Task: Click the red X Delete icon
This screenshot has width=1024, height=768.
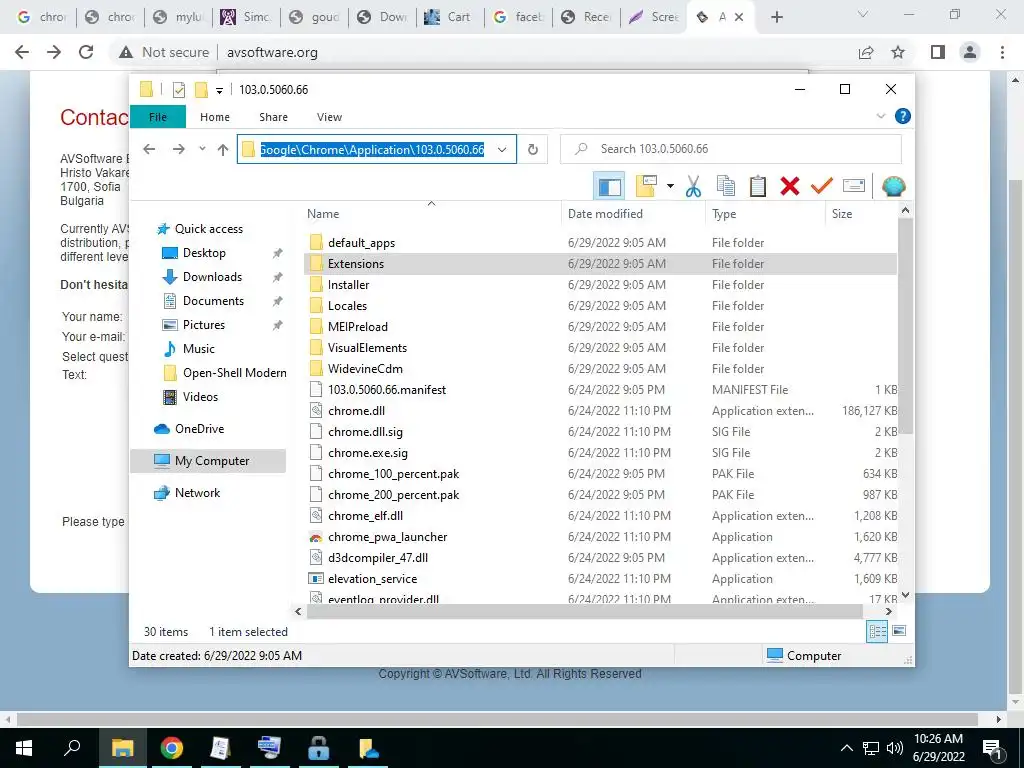Action: click(x=790, y=187)
